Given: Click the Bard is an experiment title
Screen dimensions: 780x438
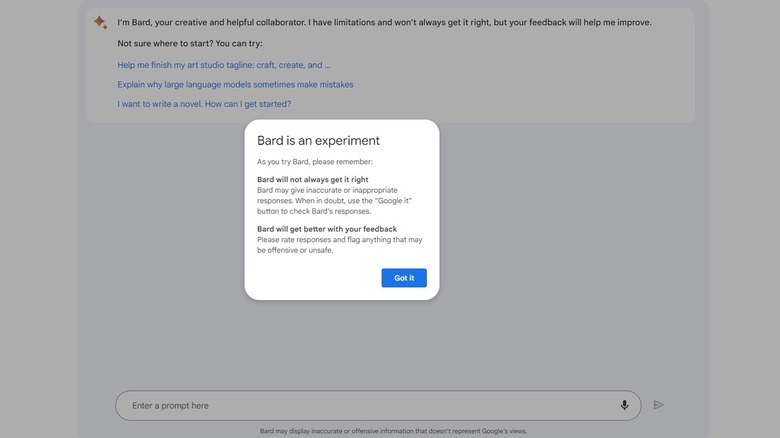Looking at the screenshot, I should point(318,141).
